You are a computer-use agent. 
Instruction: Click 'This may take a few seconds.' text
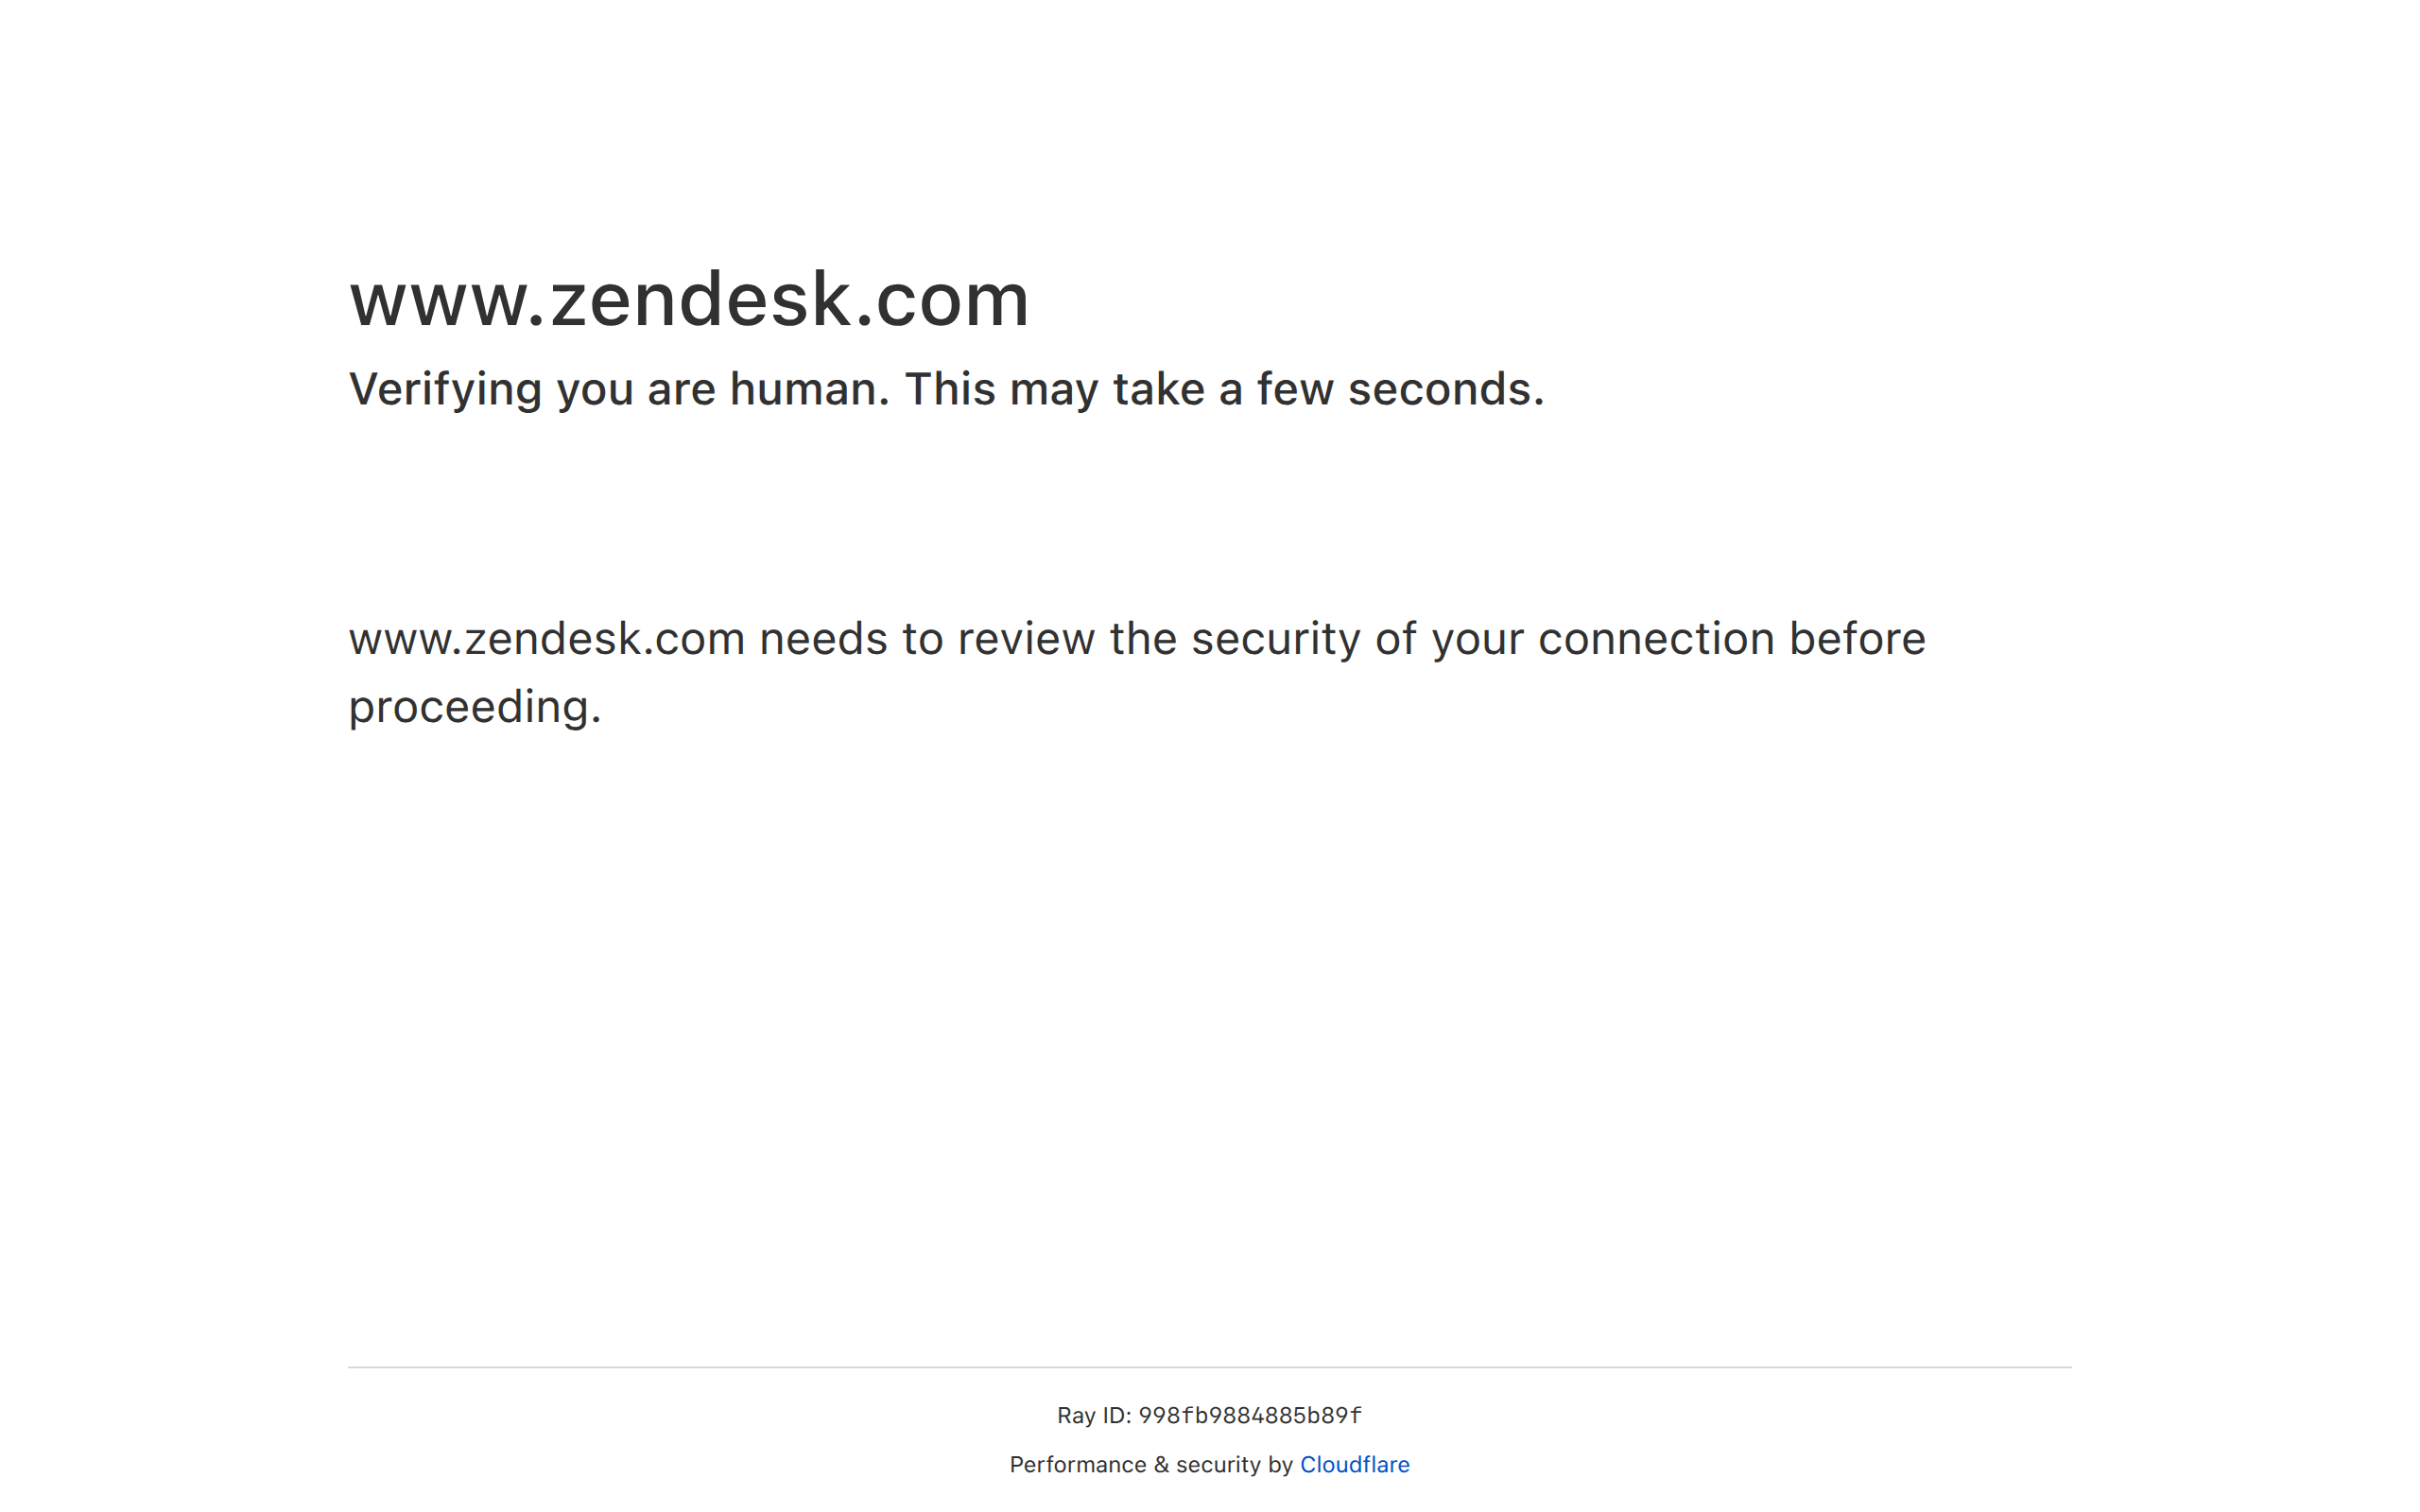pos(1224,389)
